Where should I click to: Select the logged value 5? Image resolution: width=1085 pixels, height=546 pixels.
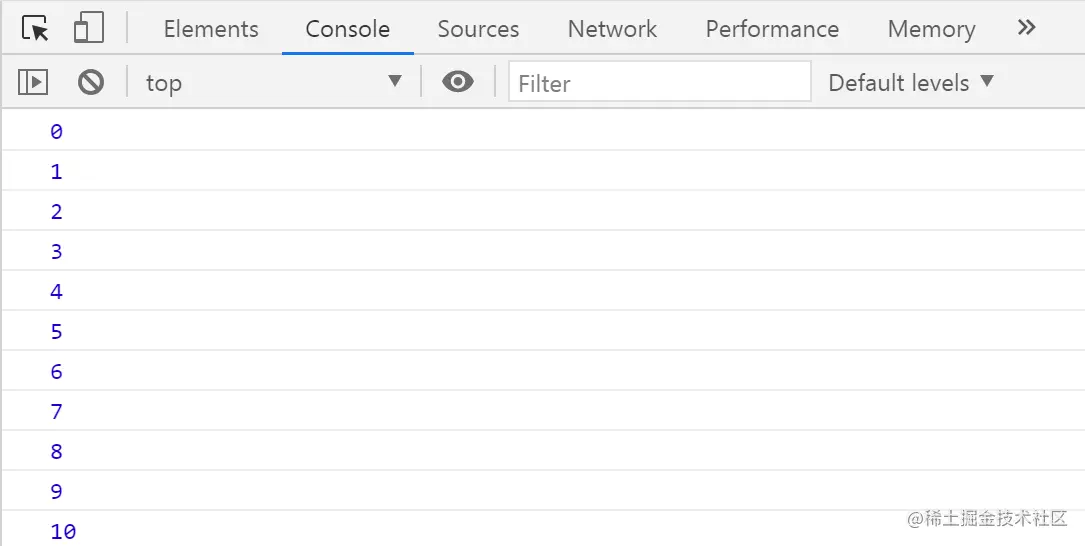tap(56, 331)
